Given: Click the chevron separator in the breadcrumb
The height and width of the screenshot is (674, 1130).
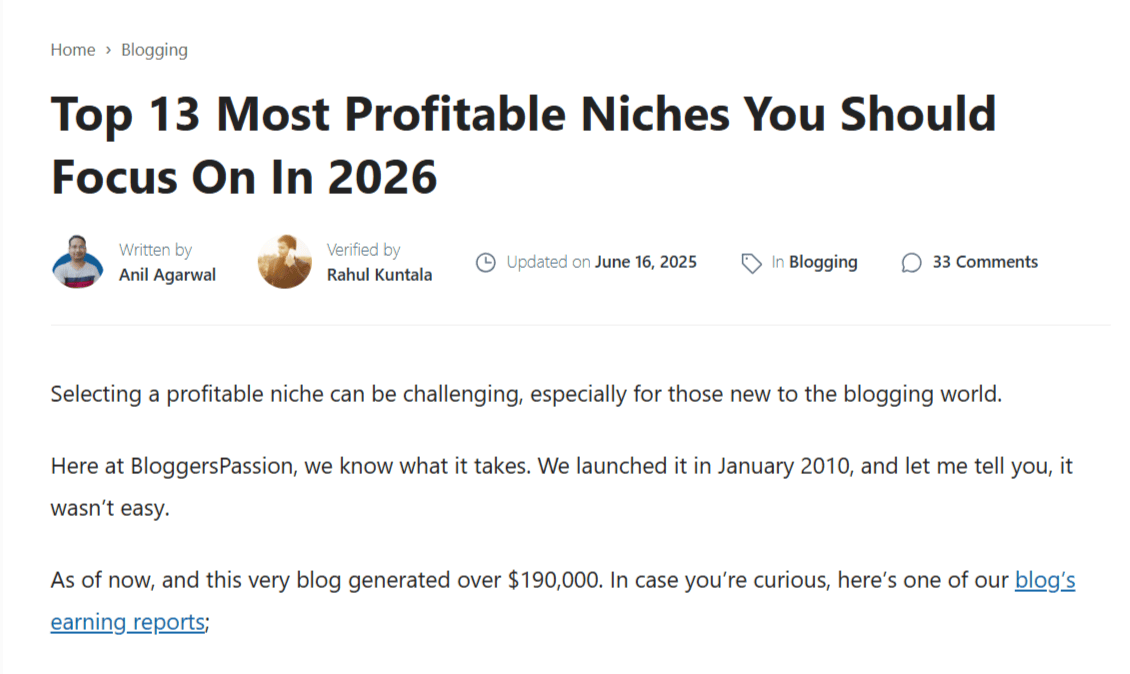Looking at the screenshot, I should pos(106,49).
